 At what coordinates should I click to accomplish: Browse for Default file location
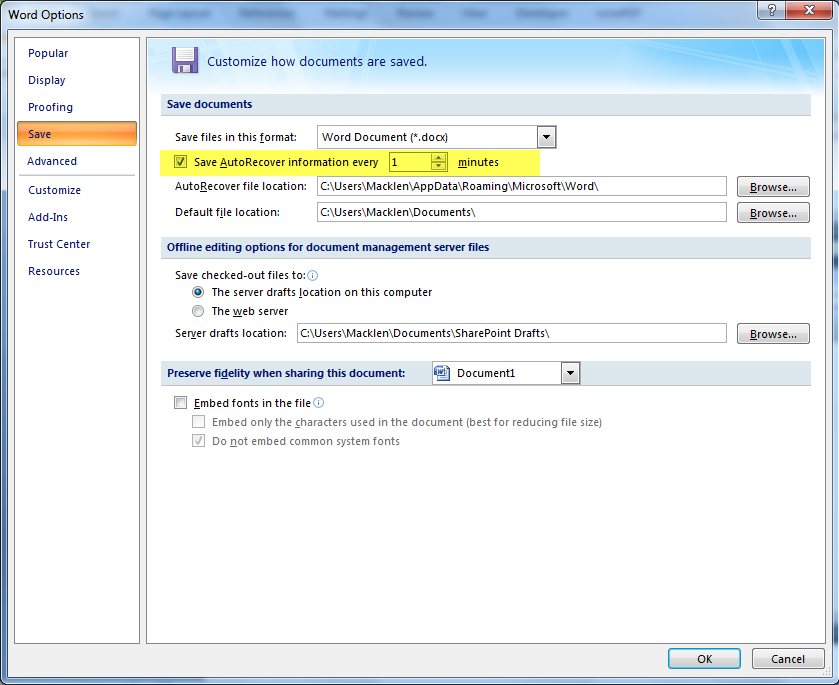coord(773,212)
